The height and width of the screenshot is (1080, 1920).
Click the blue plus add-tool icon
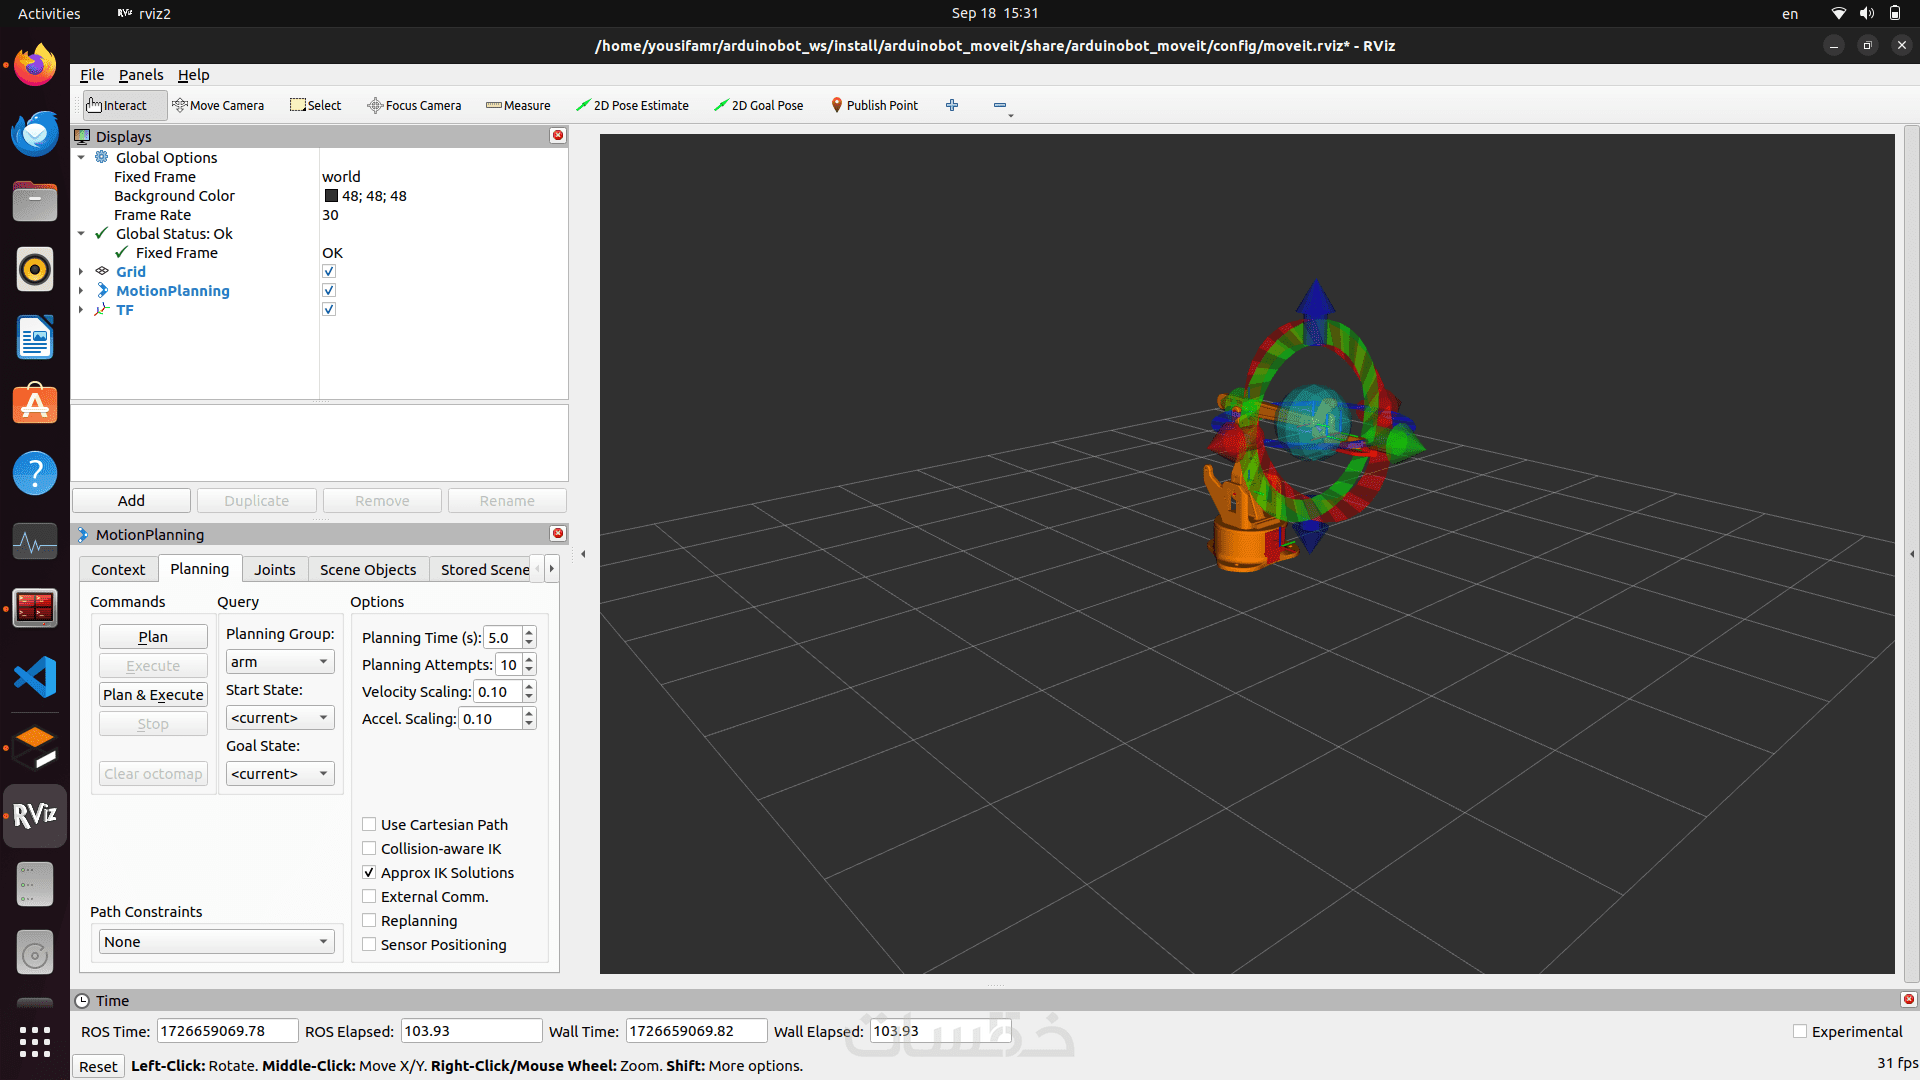point(952,105)
